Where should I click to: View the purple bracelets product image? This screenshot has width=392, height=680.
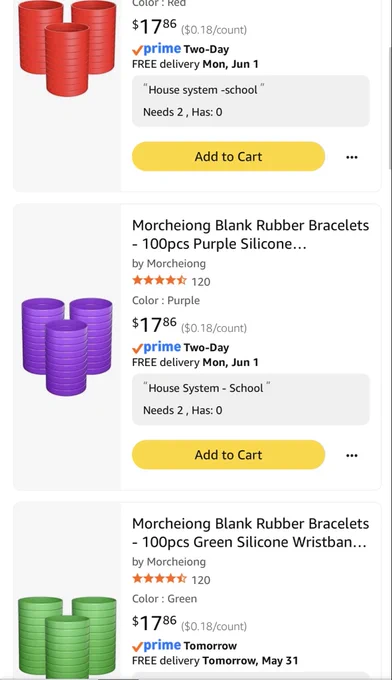point(67,347)
